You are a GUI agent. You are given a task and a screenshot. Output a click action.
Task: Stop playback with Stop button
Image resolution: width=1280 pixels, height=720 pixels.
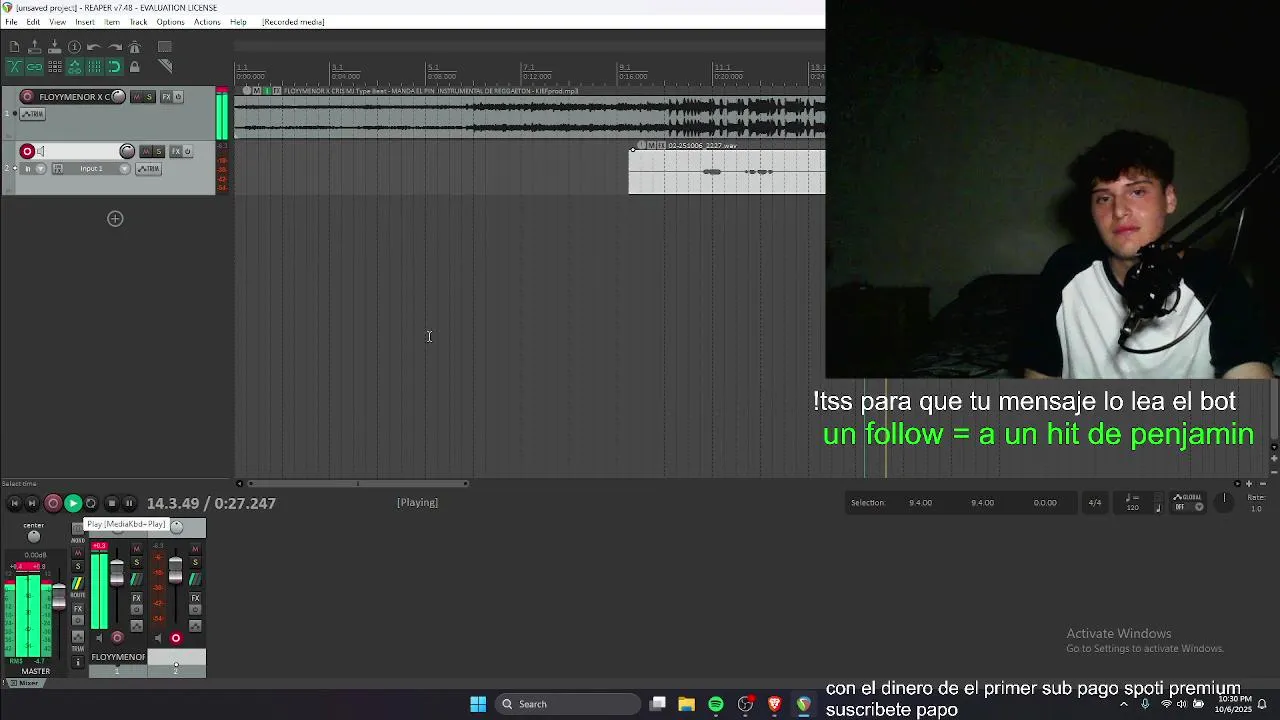111,504
